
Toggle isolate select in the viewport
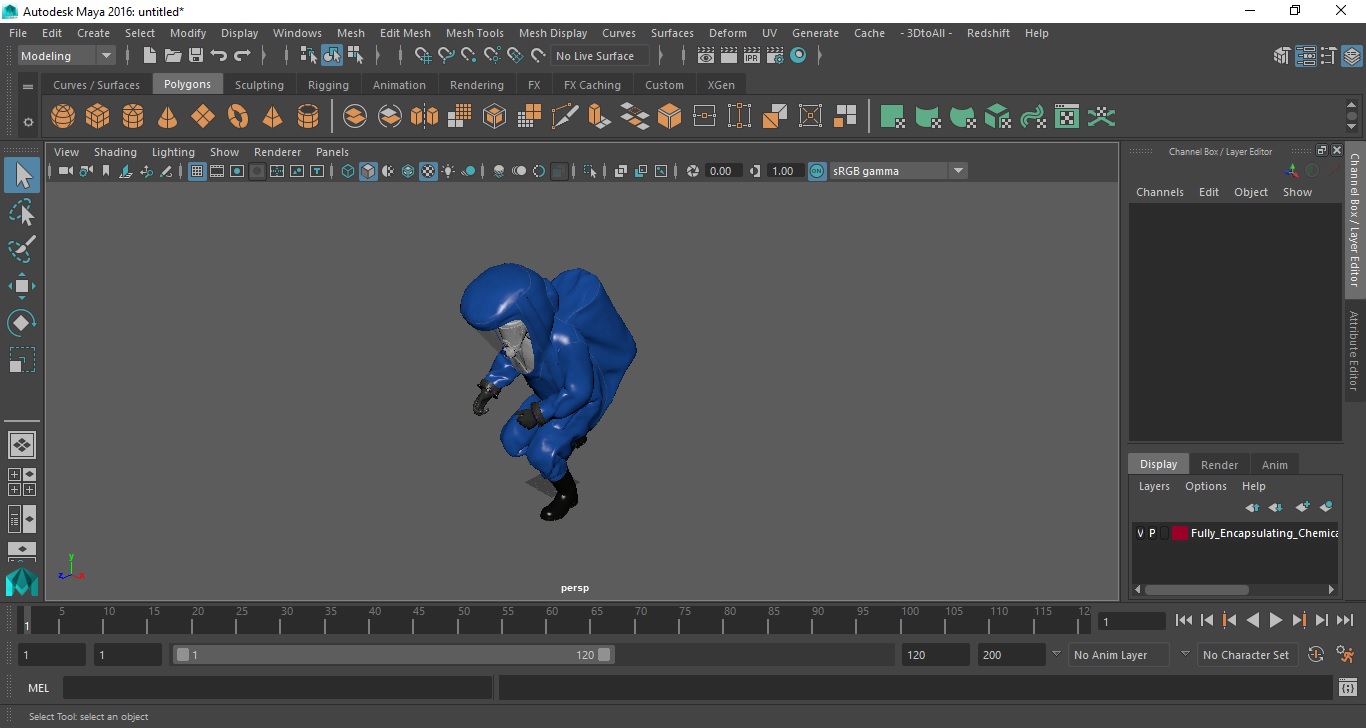coord(591,172)
